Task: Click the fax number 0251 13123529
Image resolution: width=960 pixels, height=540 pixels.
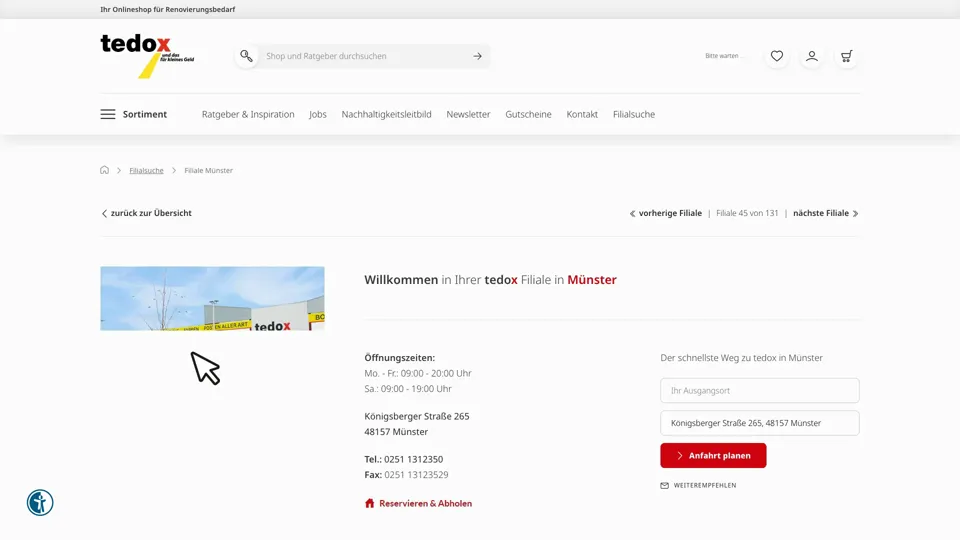Action: click(416, 474)
